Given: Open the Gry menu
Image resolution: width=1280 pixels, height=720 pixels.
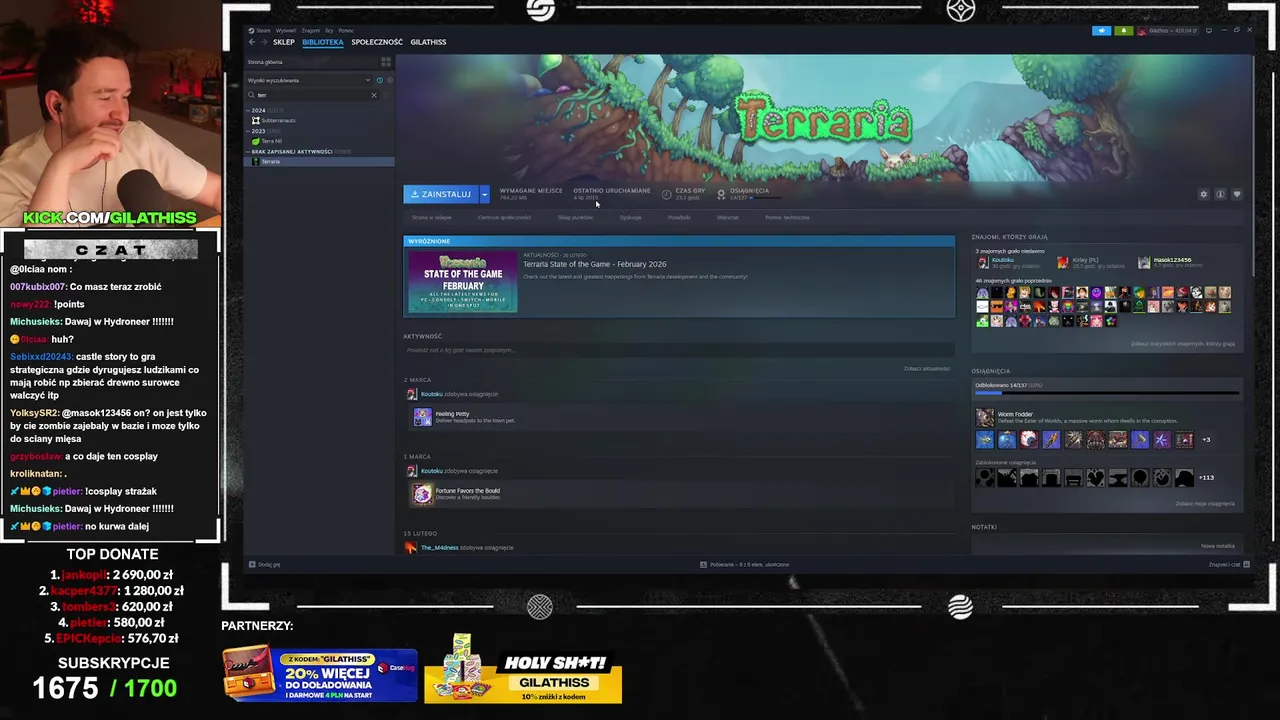Looking at the screenshot, I should pyautogui.click(x=329, y=31).
